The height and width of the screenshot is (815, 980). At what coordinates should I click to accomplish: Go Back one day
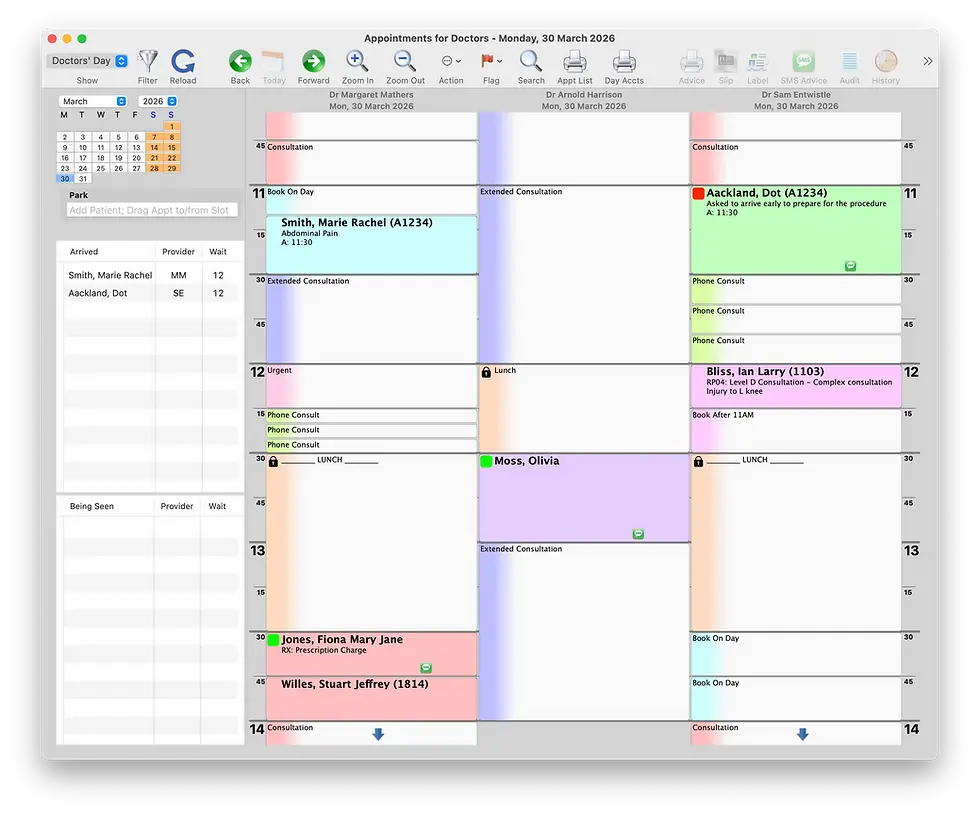(x=240, y=61)
